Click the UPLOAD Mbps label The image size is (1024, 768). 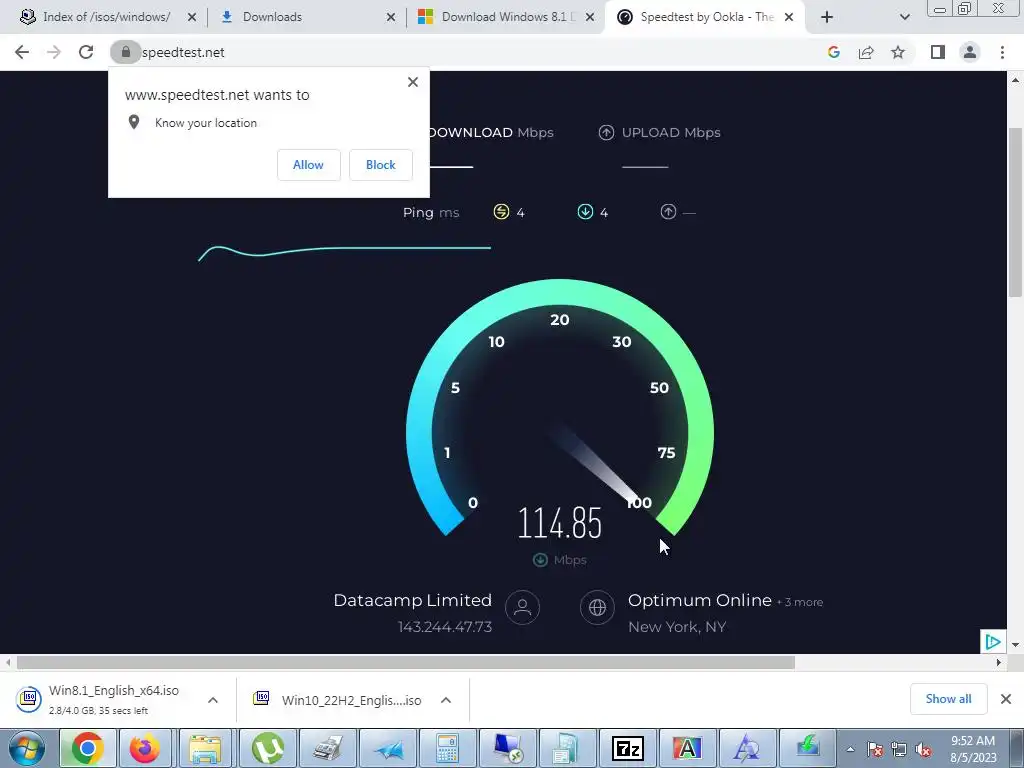671,133
